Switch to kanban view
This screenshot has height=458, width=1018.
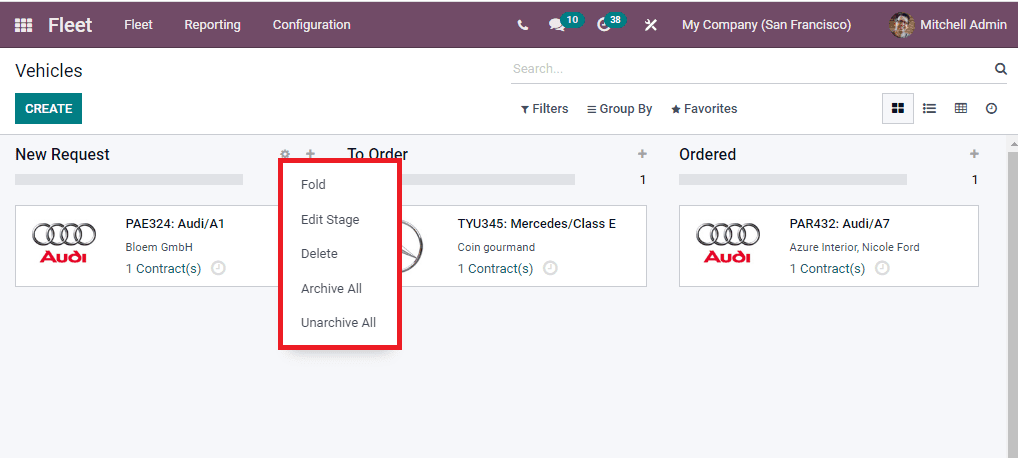coord(897,108)
